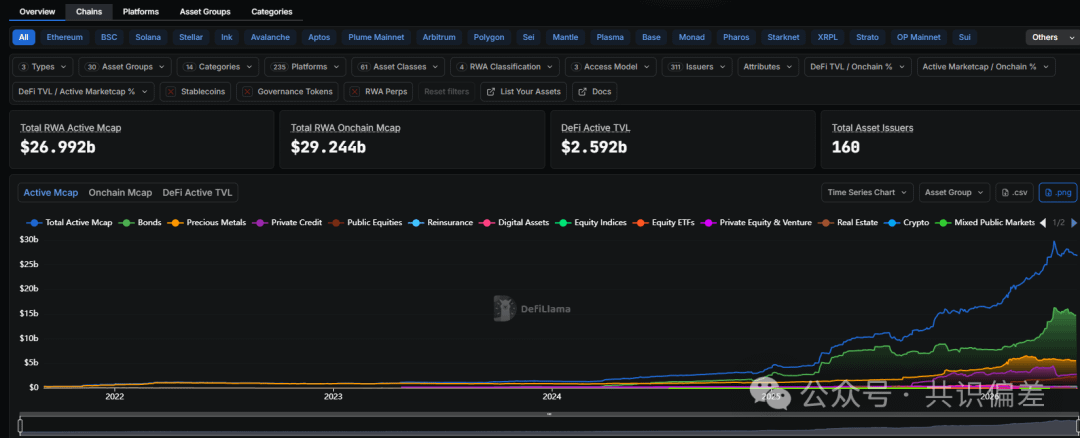
Task: Filter by Stellar chain
Action: pos(191,37)
